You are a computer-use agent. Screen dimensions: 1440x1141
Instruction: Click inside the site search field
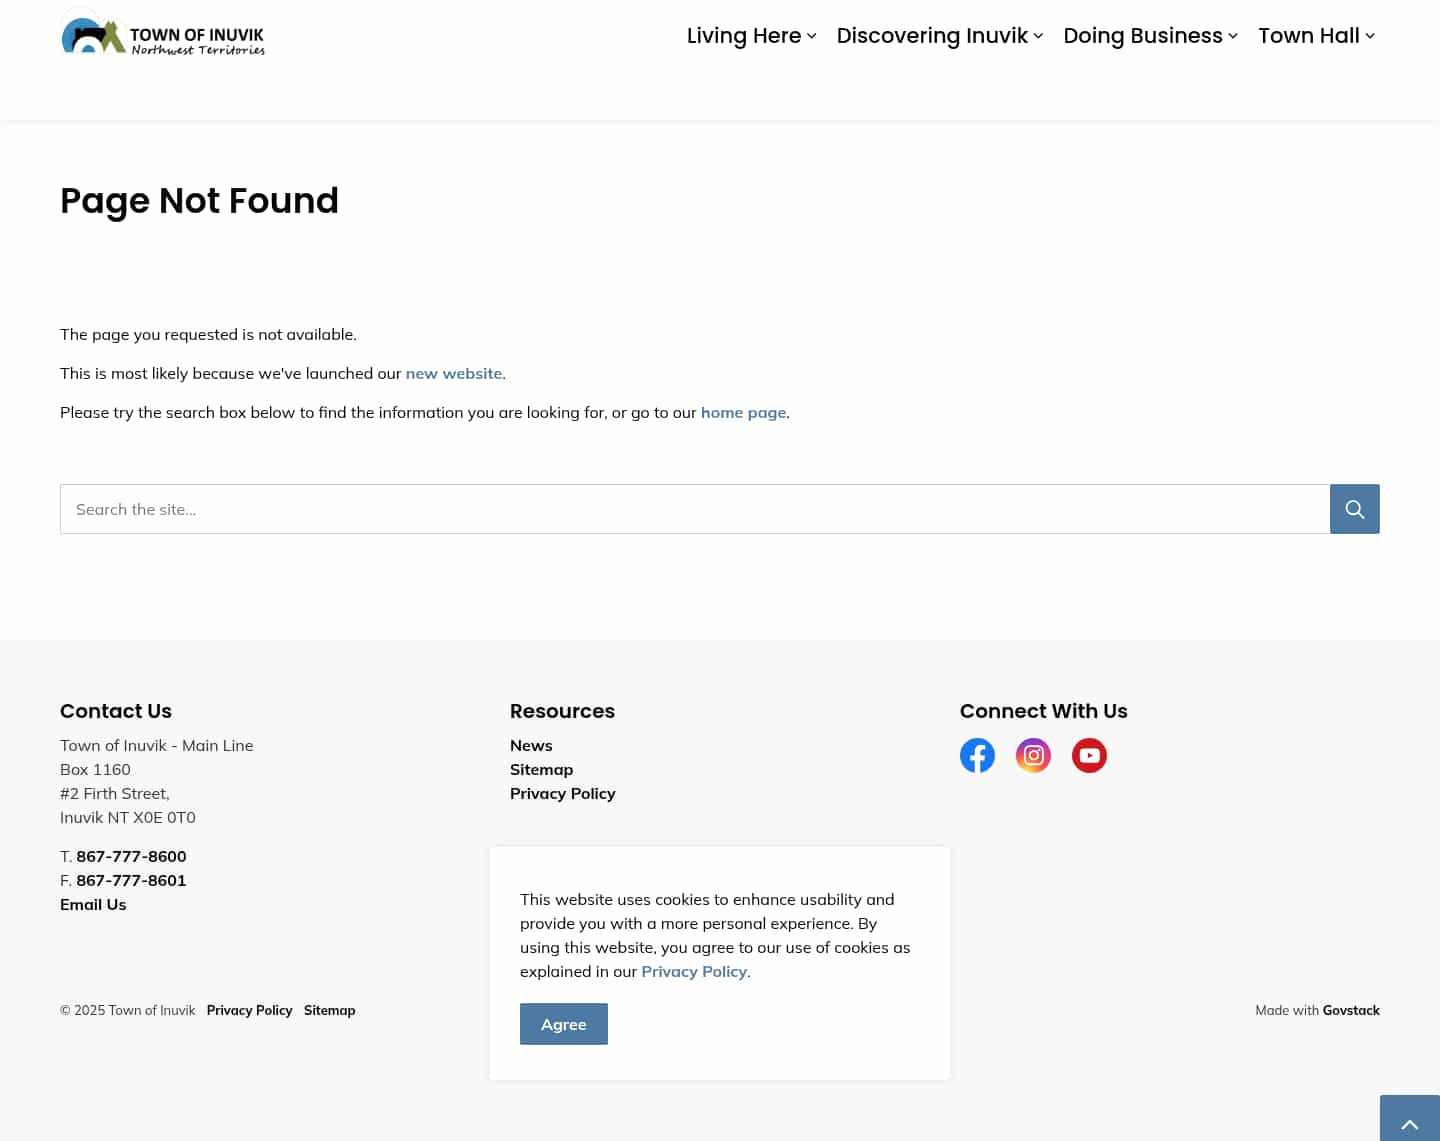(x=600, y=508)
